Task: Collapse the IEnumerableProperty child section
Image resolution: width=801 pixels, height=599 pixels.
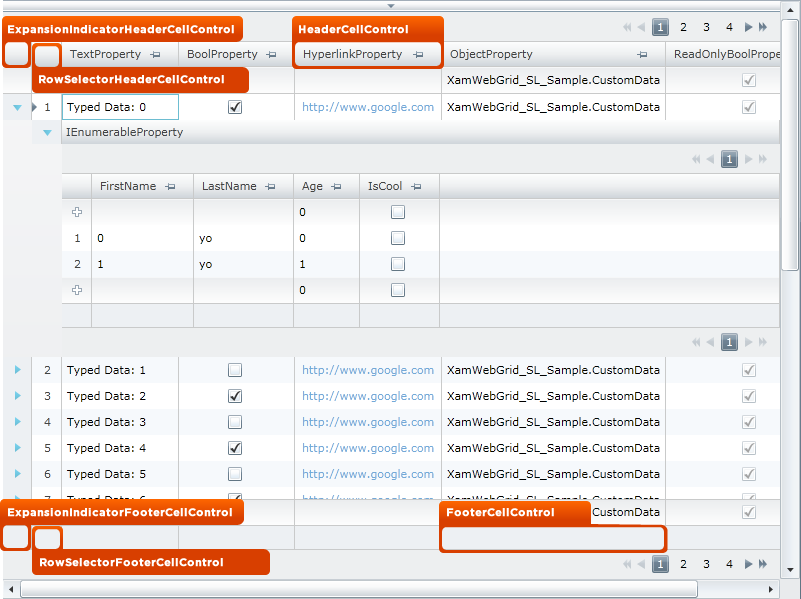Action: click(x=47, y=132)
